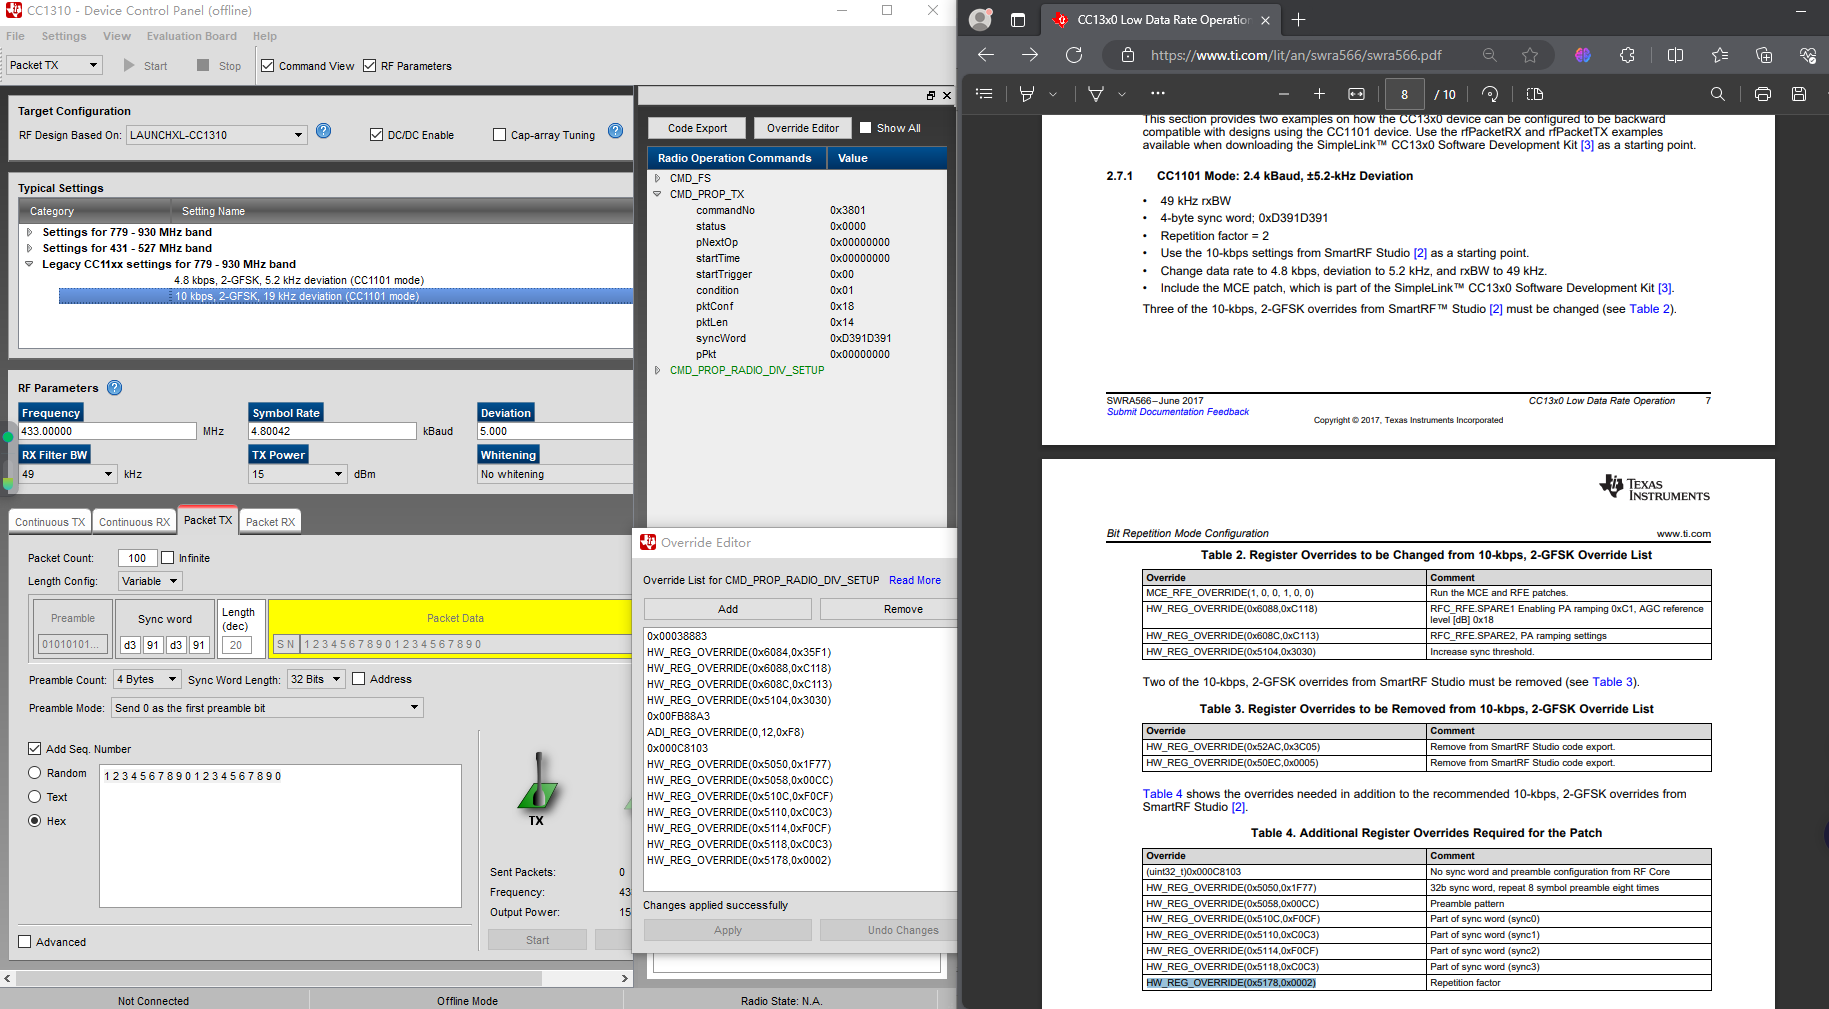This screenshot has width=1829, height=1009.
Task: Toggle RF Parameters checkbox
Action: click(x=370, y=66)
